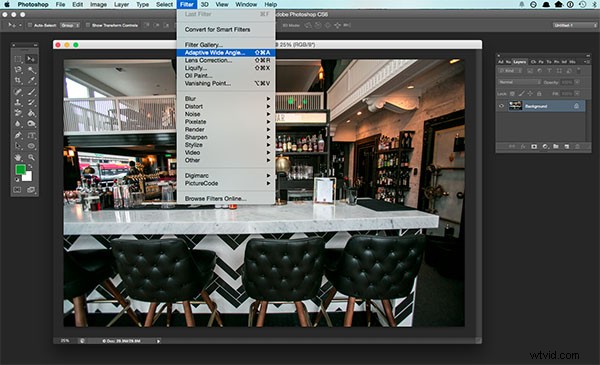
Task: Select the Brush tool
Action: click(31, 91)
